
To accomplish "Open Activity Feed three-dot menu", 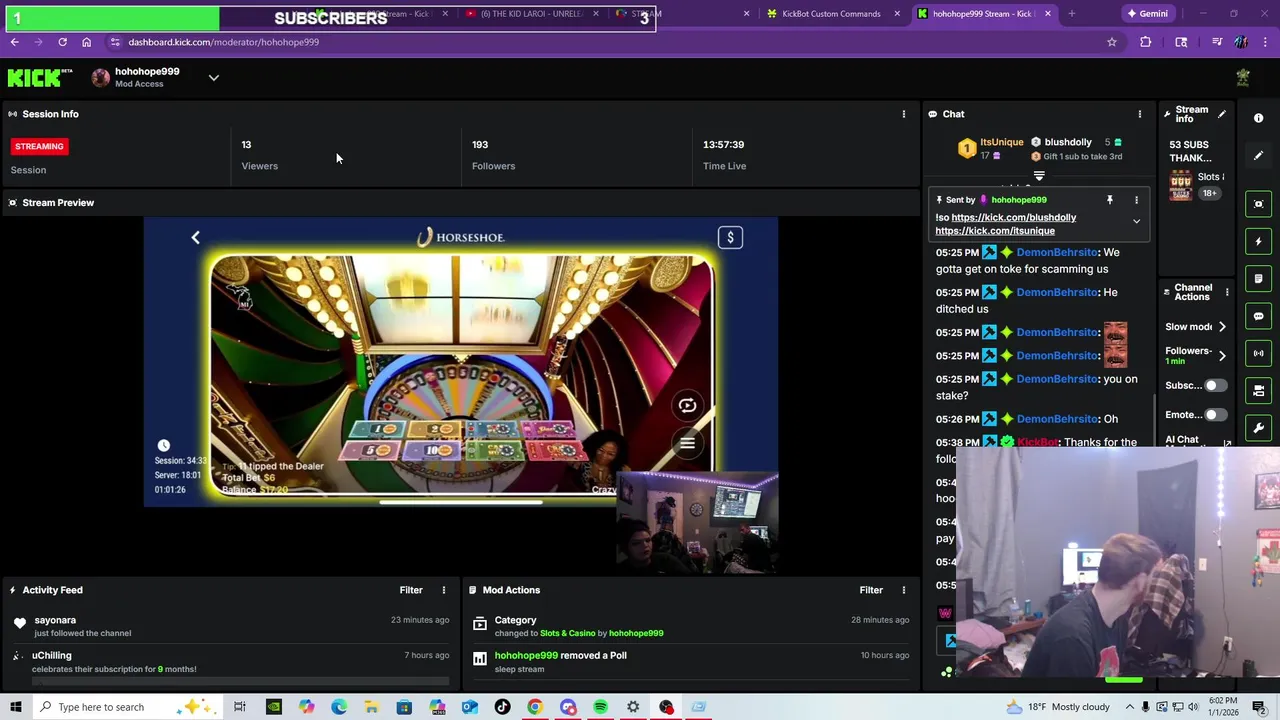I will click(443, 590).
